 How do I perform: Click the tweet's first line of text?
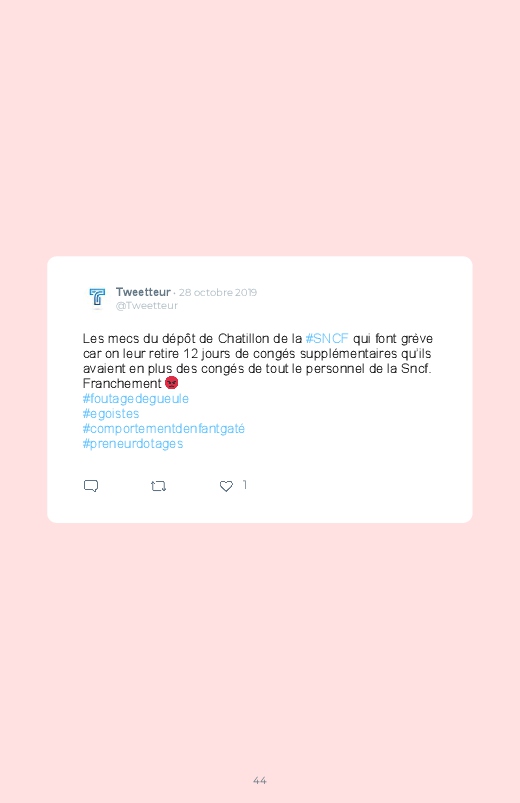[258, 339]
